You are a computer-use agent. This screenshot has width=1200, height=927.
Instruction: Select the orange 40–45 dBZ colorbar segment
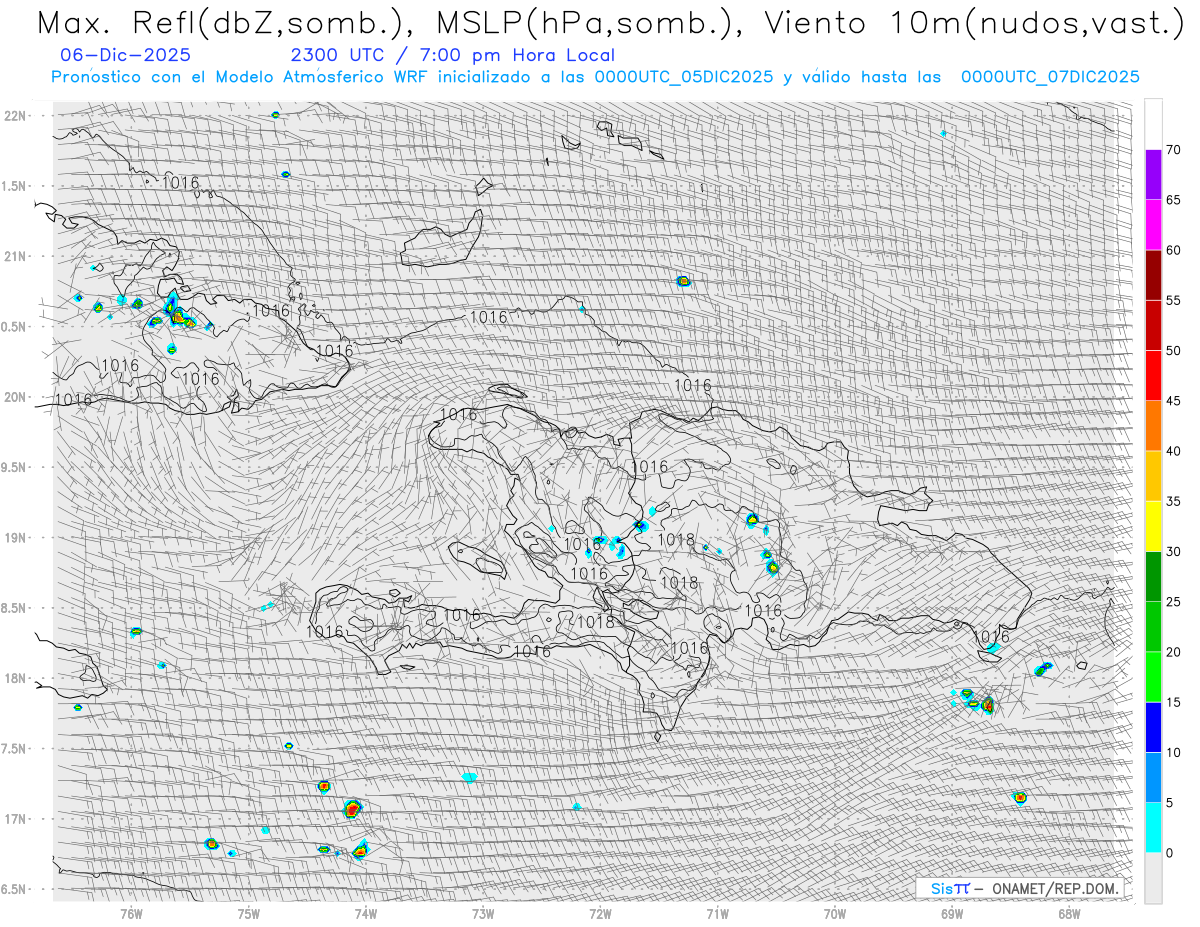point(1153,426)
